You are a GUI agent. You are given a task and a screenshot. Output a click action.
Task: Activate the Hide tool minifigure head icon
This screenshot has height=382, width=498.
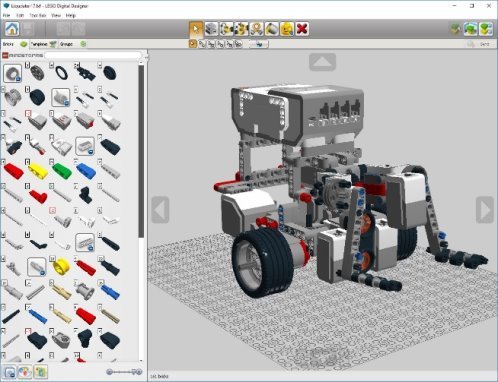pyautogui.click(x=287, y=29)
